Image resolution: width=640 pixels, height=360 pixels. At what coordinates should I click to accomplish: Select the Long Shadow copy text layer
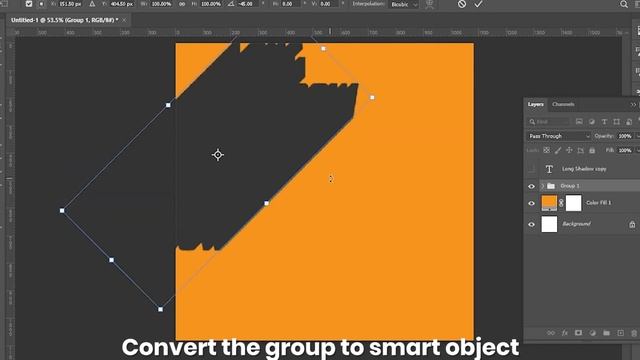pos(584,169)
